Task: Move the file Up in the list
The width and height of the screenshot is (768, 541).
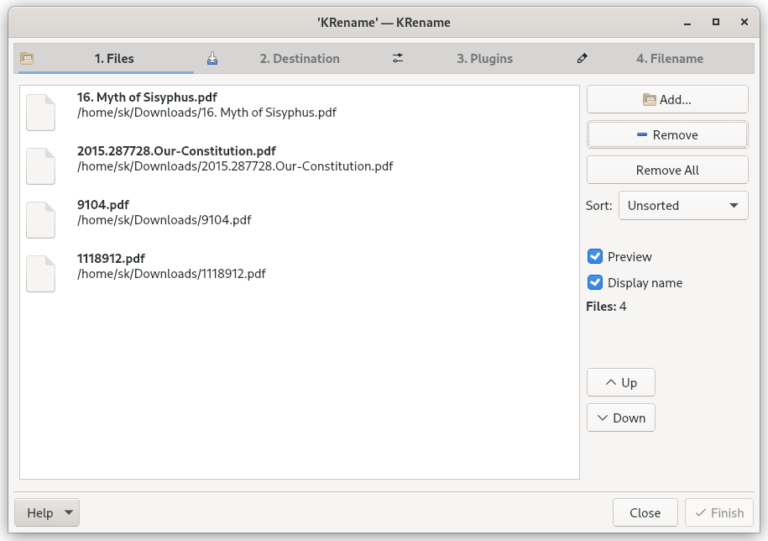Action: tap(620, 383)
